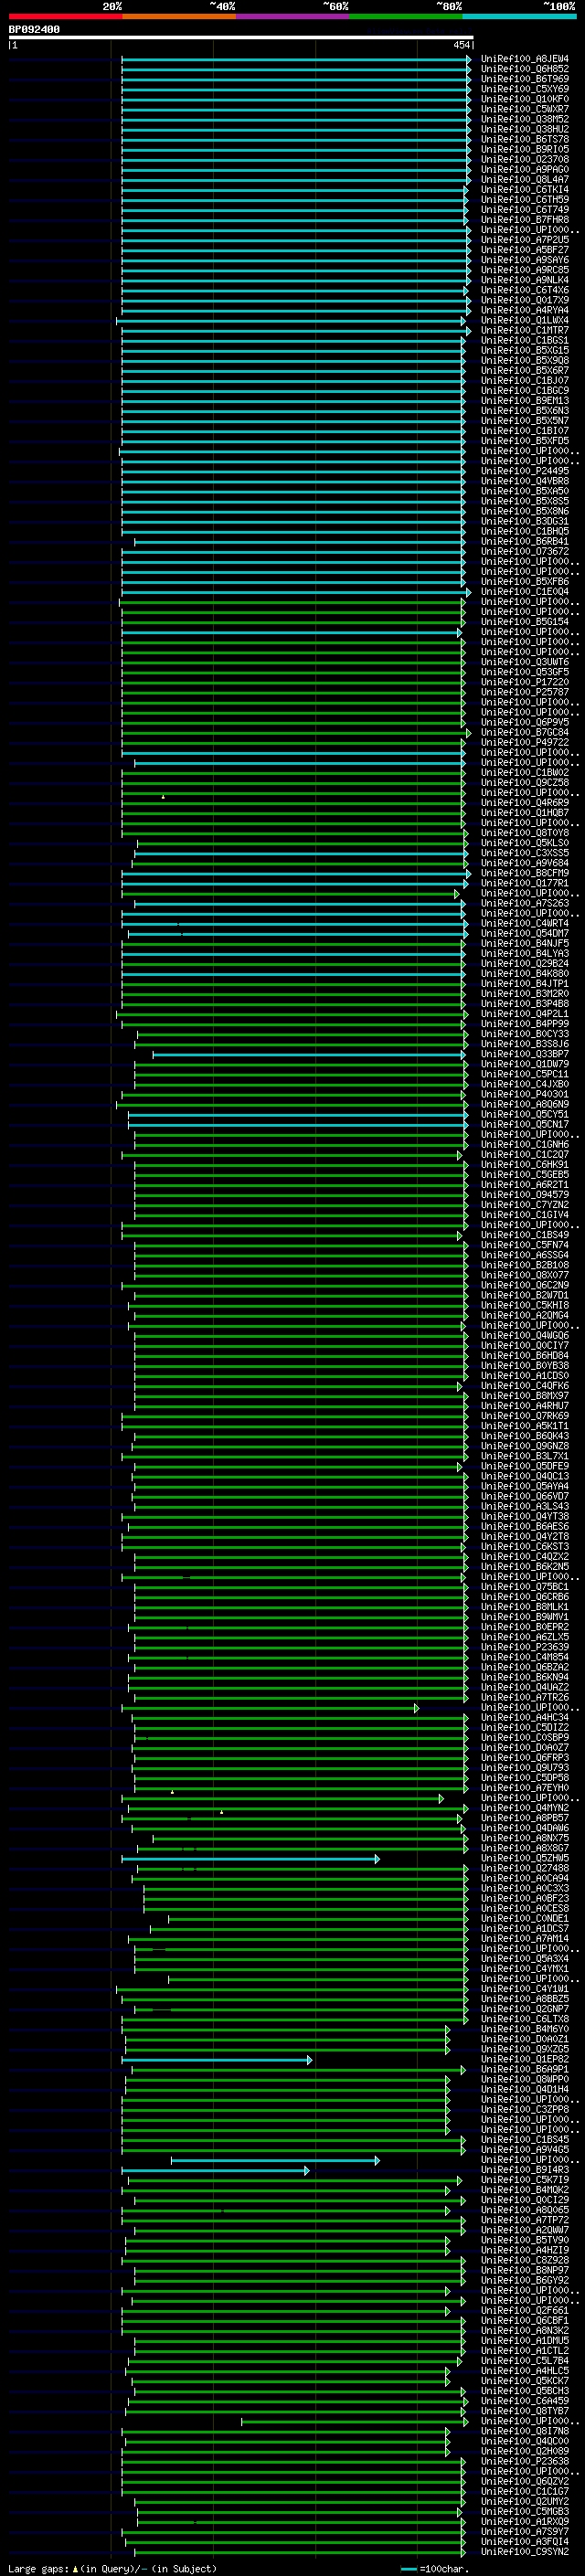
Task: Click the alignment bar for UniRef100_Q1LWX4
Action: tap(292, 320)
